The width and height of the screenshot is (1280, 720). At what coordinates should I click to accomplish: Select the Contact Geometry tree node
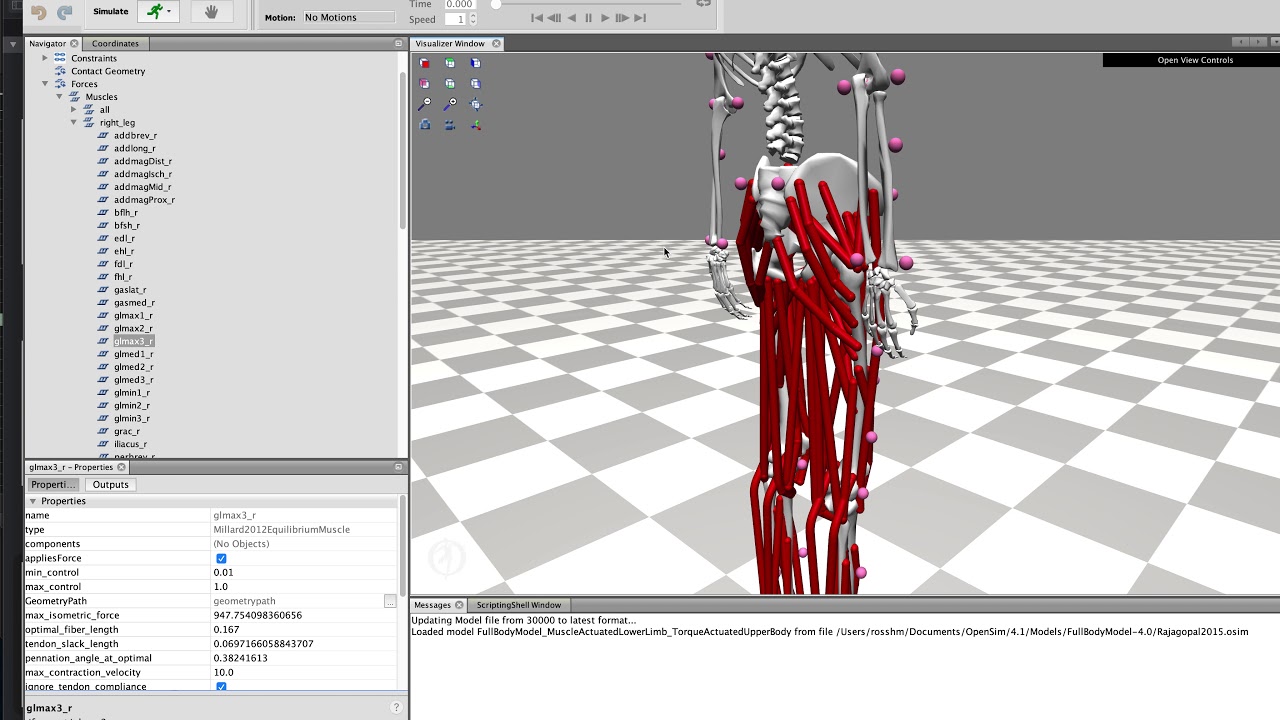point(108,71)
